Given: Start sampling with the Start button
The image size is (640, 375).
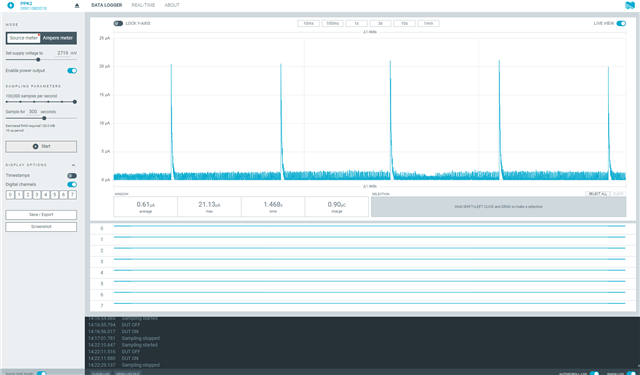Looking at the screenshot, I should pos(41,146).
